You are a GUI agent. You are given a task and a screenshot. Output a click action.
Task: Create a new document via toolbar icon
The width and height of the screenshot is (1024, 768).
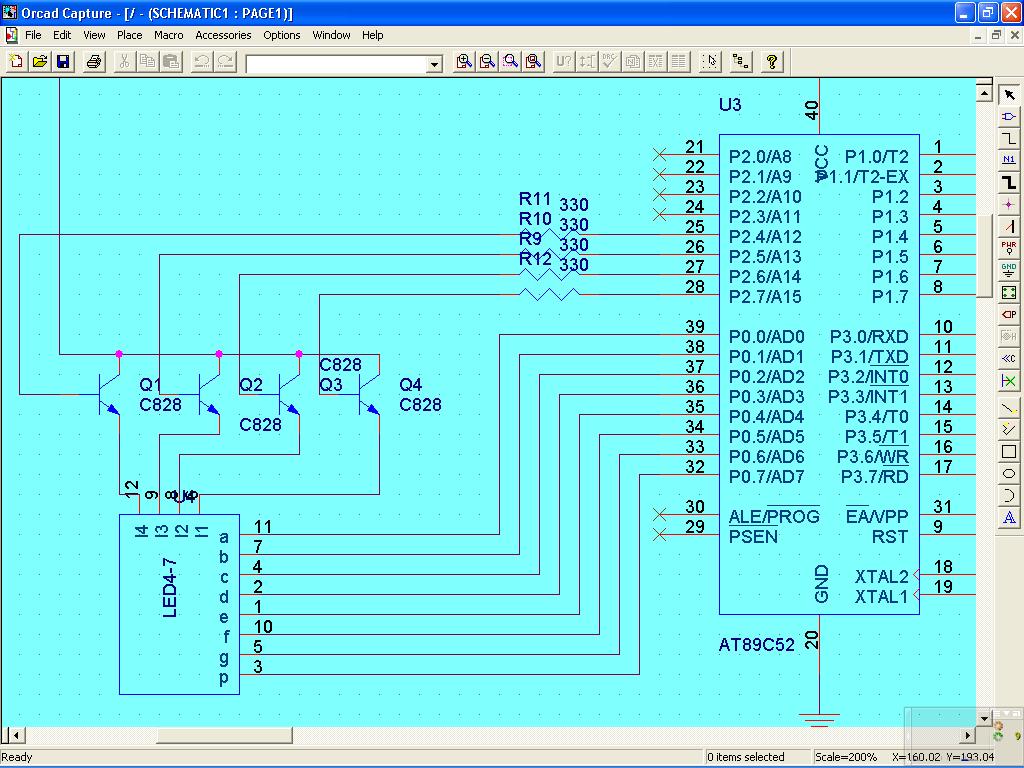click(16, 61)
